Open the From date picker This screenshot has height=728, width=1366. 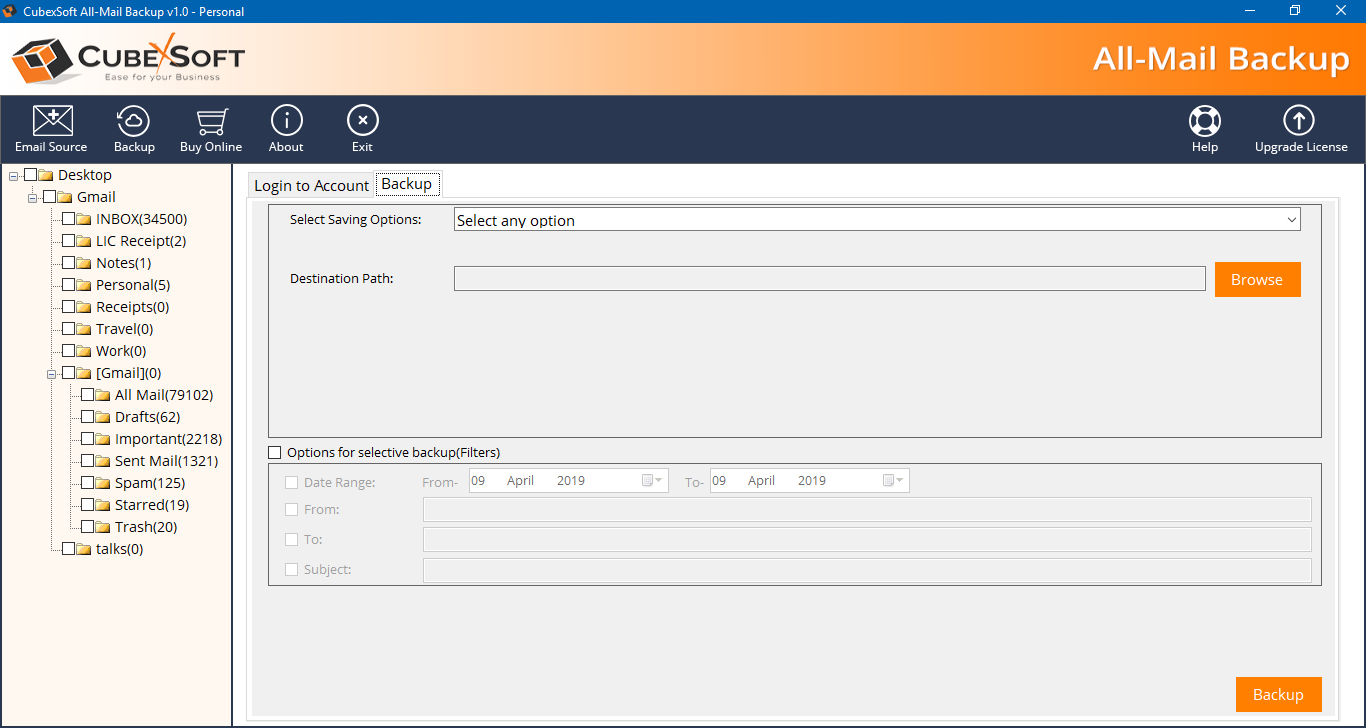point(655,480)
